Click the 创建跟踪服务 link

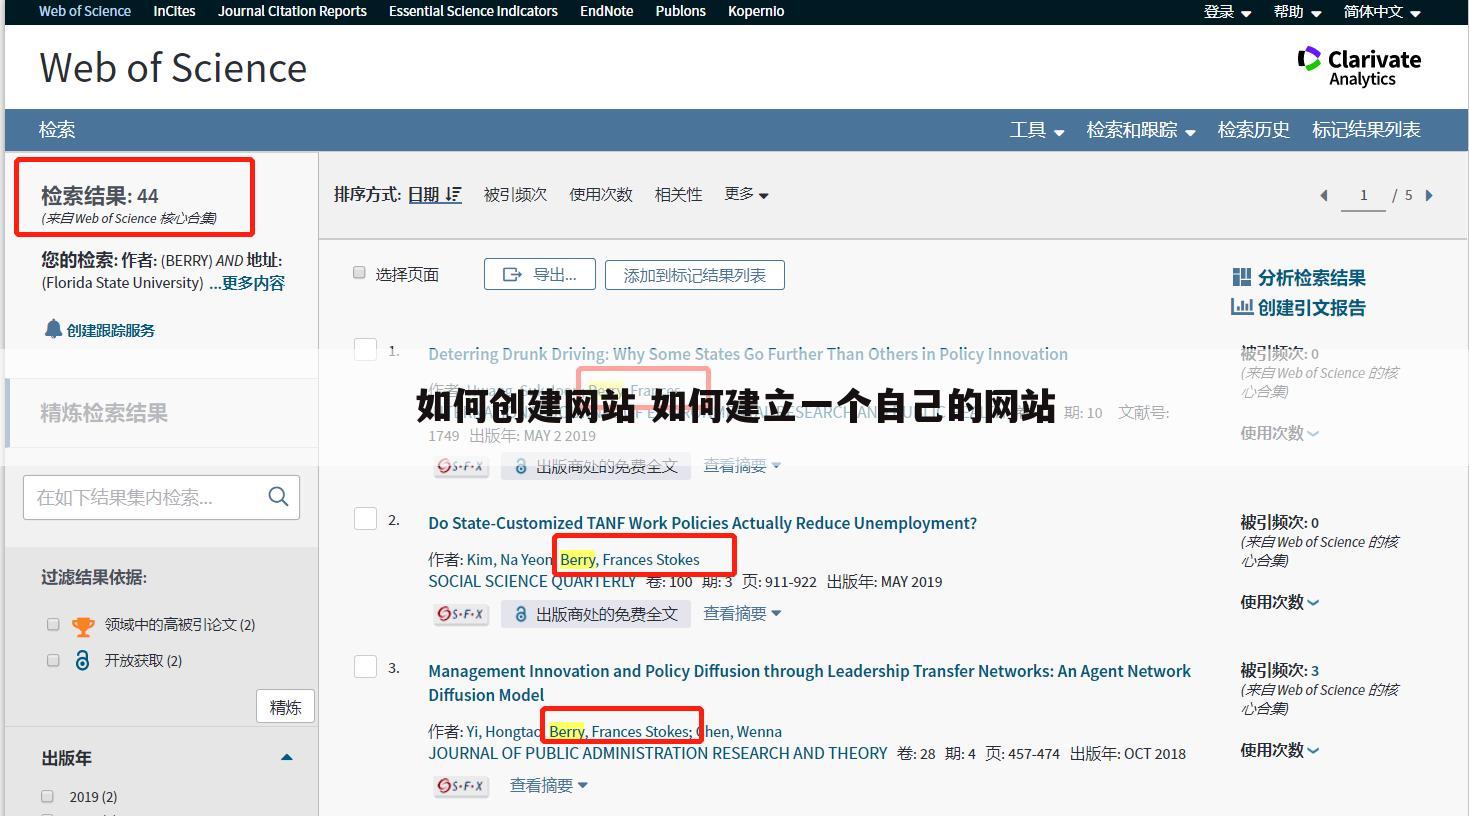click(110, 330)
